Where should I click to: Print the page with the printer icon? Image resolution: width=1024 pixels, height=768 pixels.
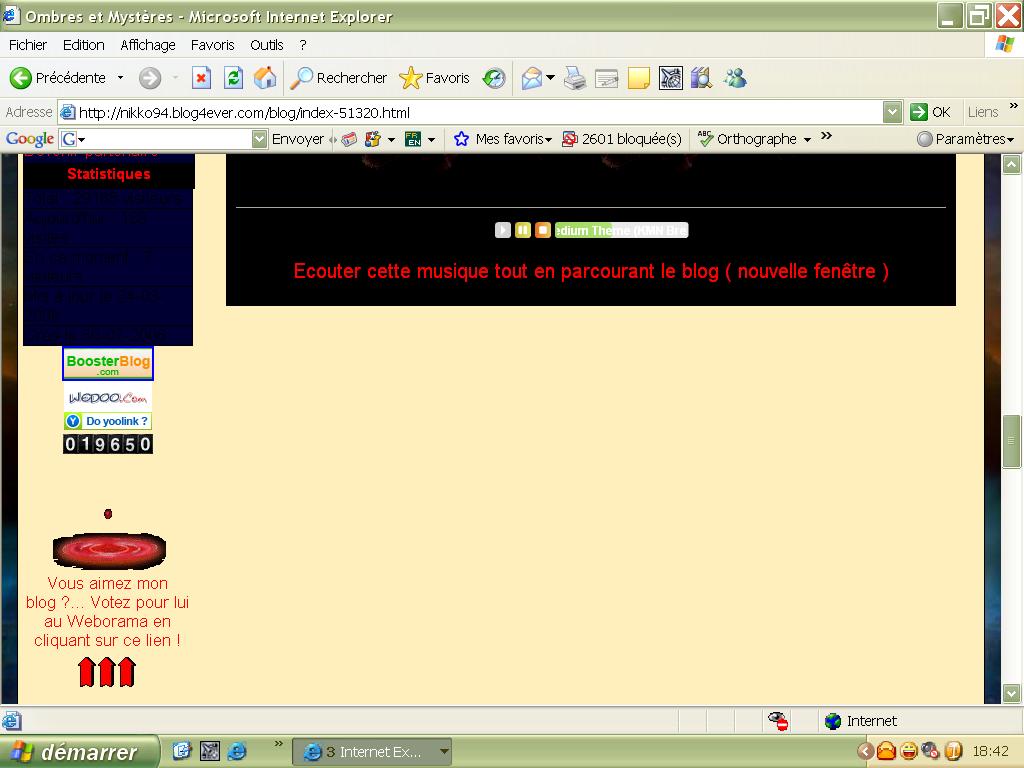[x=575, y=78]
